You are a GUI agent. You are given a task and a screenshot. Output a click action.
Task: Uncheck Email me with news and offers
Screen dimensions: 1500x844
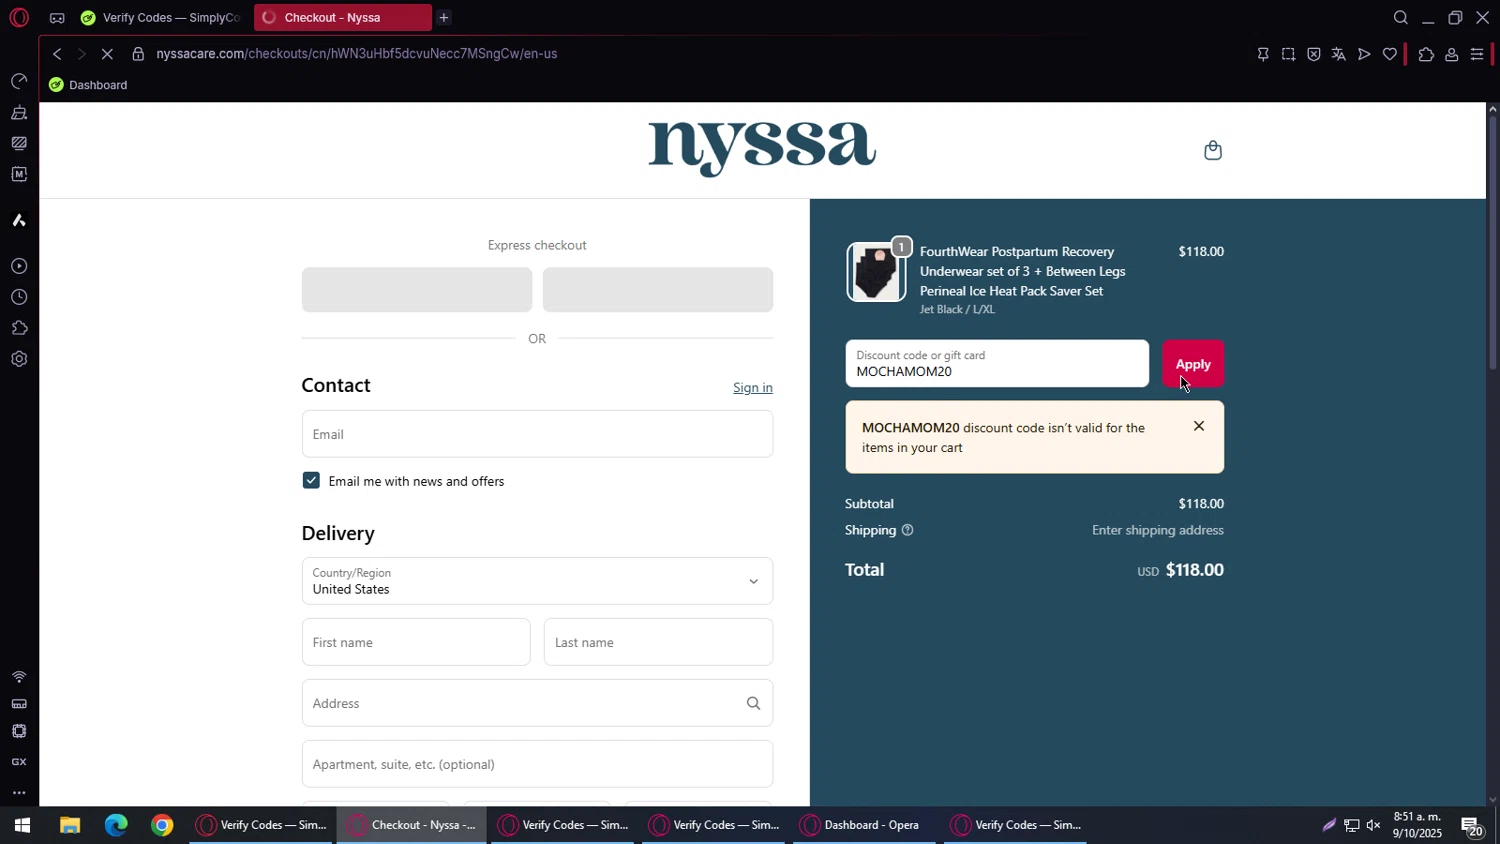311,481
